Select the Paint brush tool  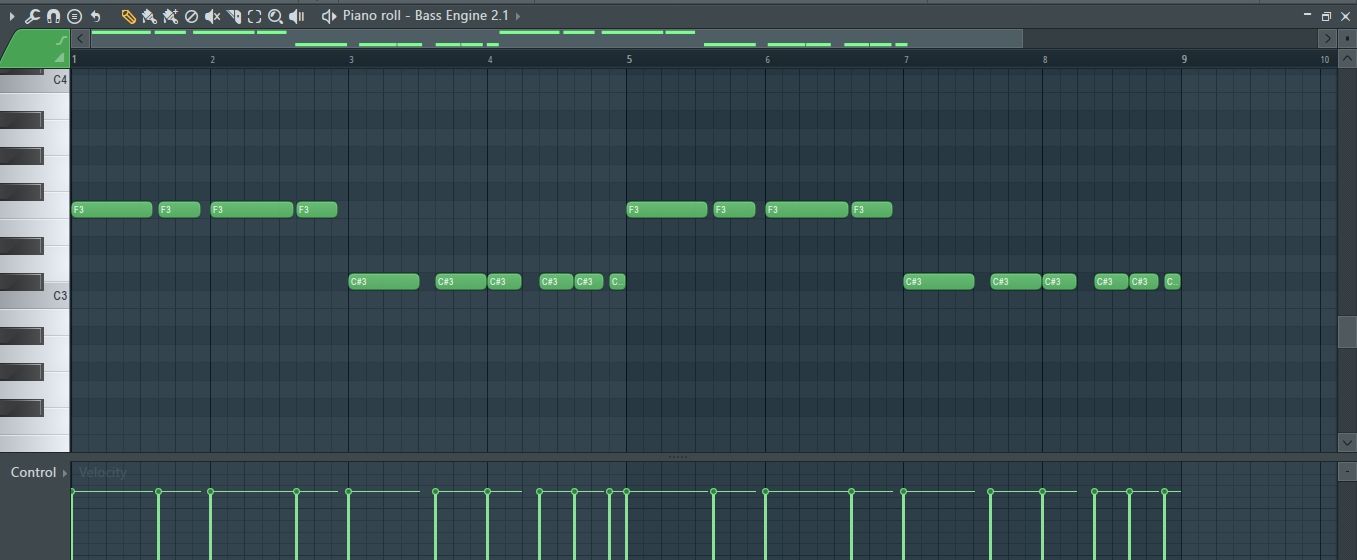[149, 16]
